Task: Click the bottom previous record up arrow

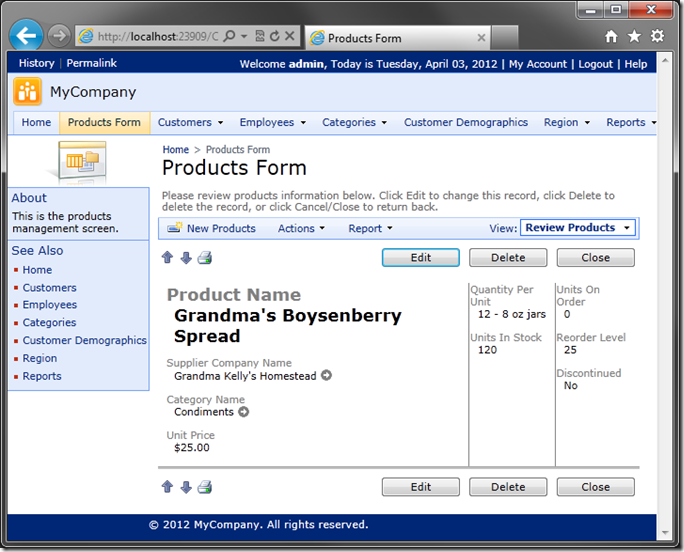Action: [x=168, y=487]
